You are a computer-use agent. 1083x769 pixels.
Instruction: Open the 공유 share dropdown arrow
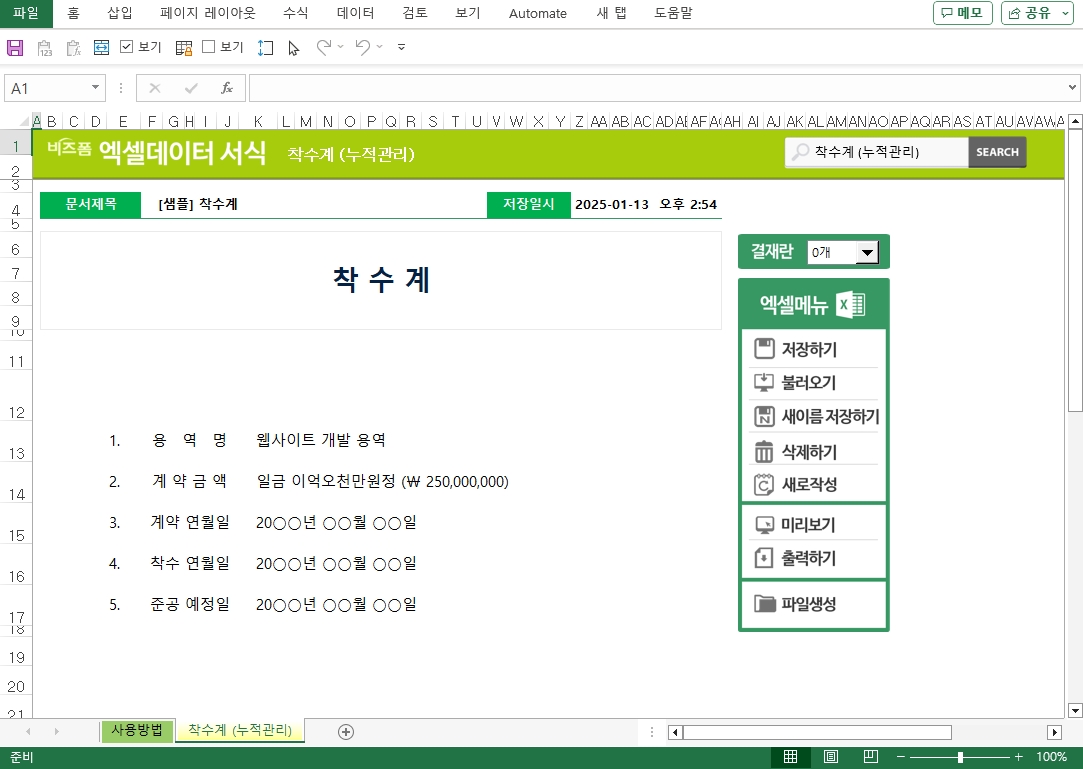[1065, 13]
